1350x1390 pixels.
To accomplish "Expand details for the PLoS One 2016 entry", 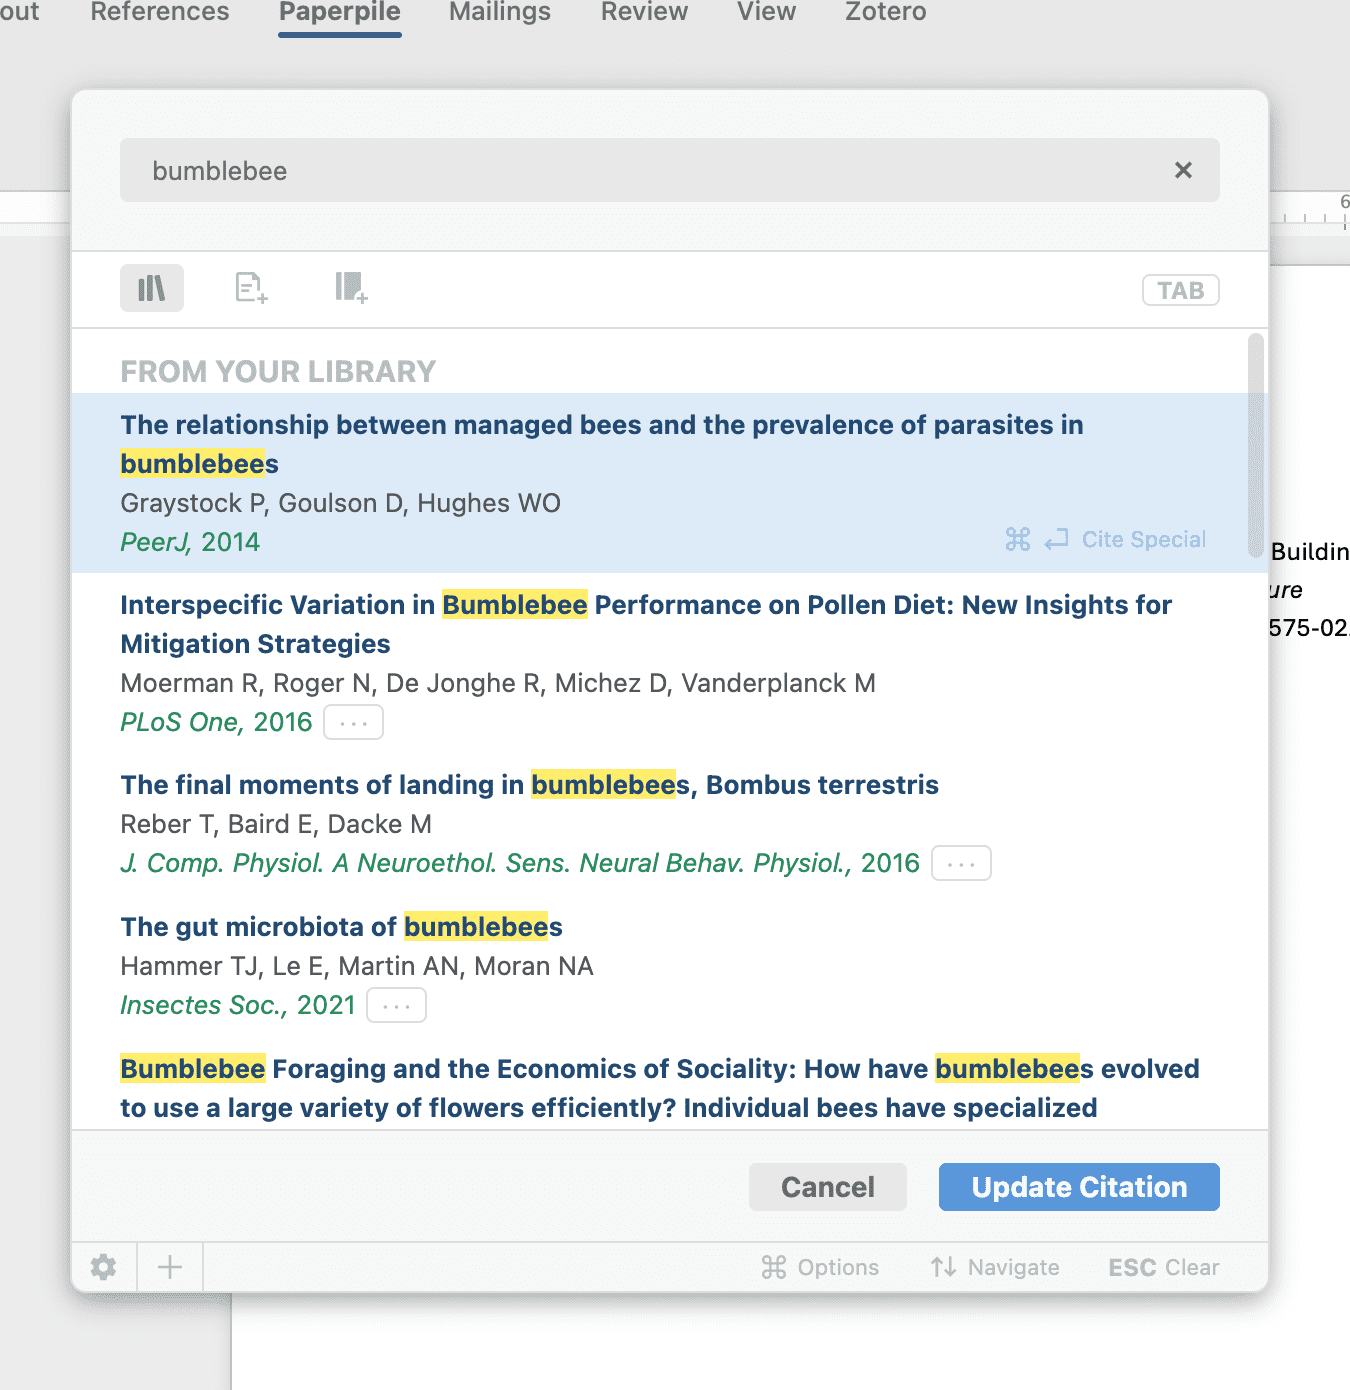I will click(x=353, y=723).
